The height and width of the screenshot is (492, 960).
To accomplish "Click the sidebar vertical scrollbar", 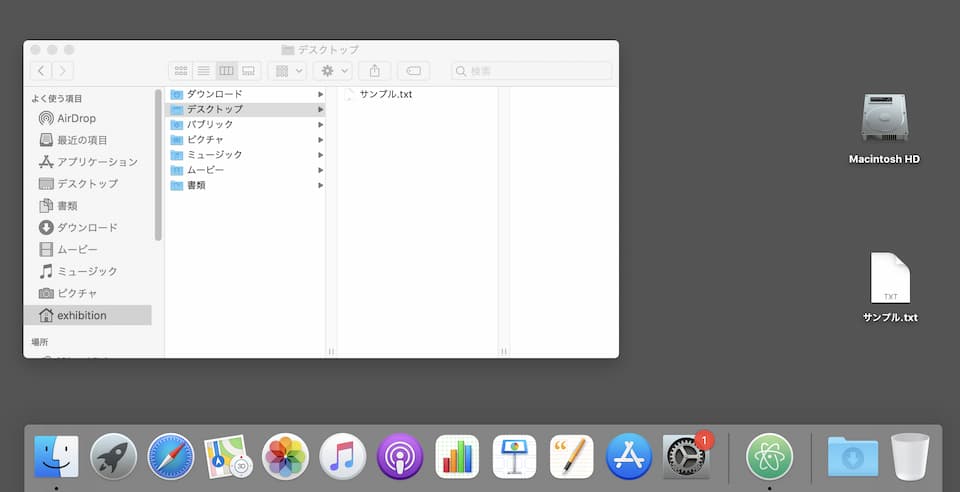I will point(158,165).
